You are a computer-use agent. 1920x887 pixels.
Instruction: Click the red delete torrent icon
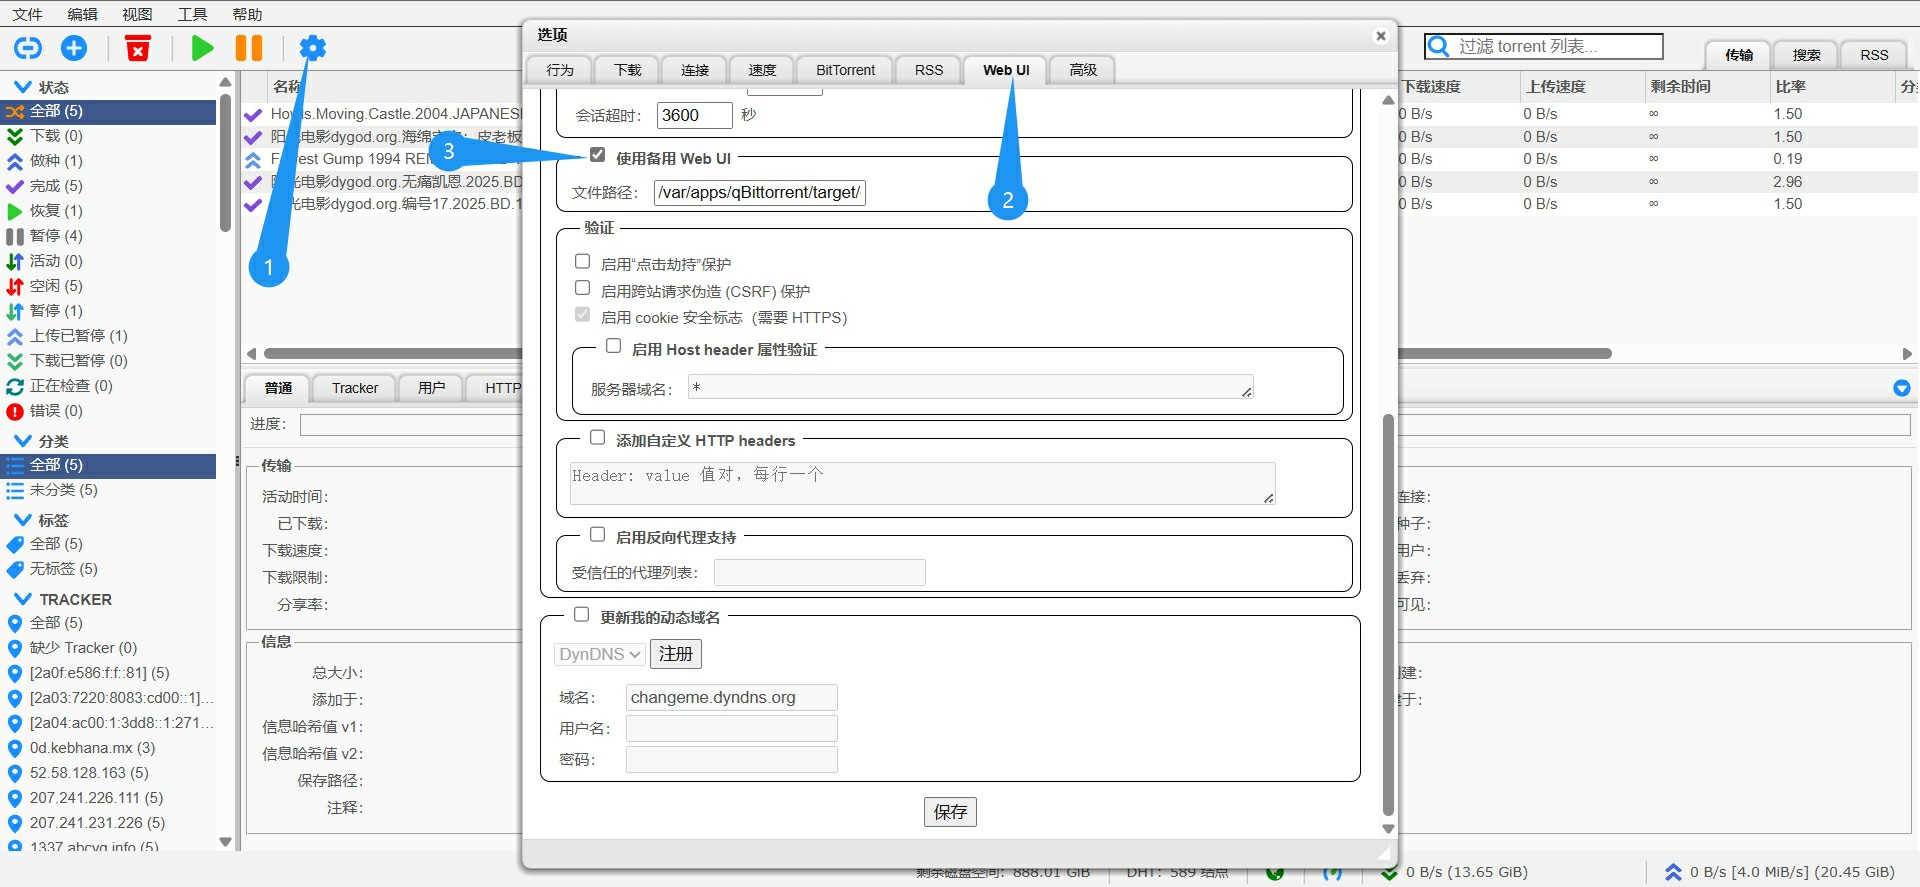[x=138, y=48]
